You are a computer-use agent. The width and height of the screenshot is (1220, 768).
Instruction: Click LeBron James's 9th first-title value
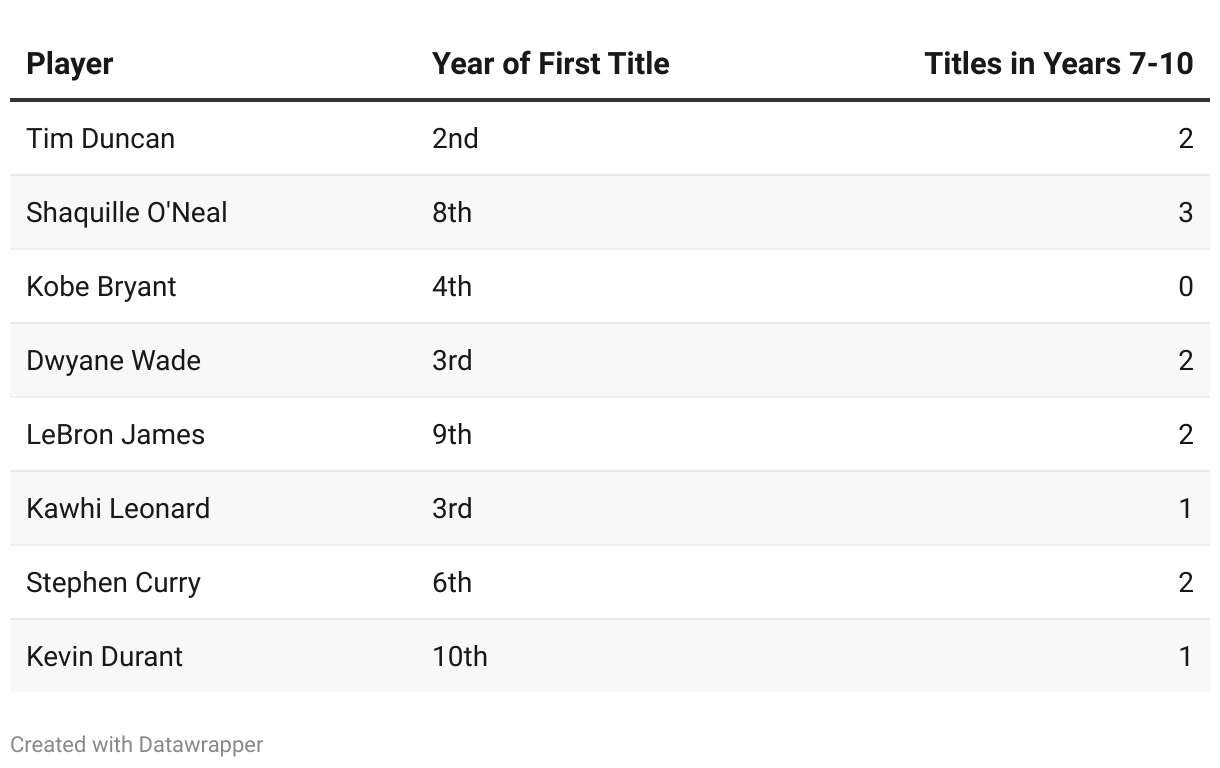coord(452,434)
